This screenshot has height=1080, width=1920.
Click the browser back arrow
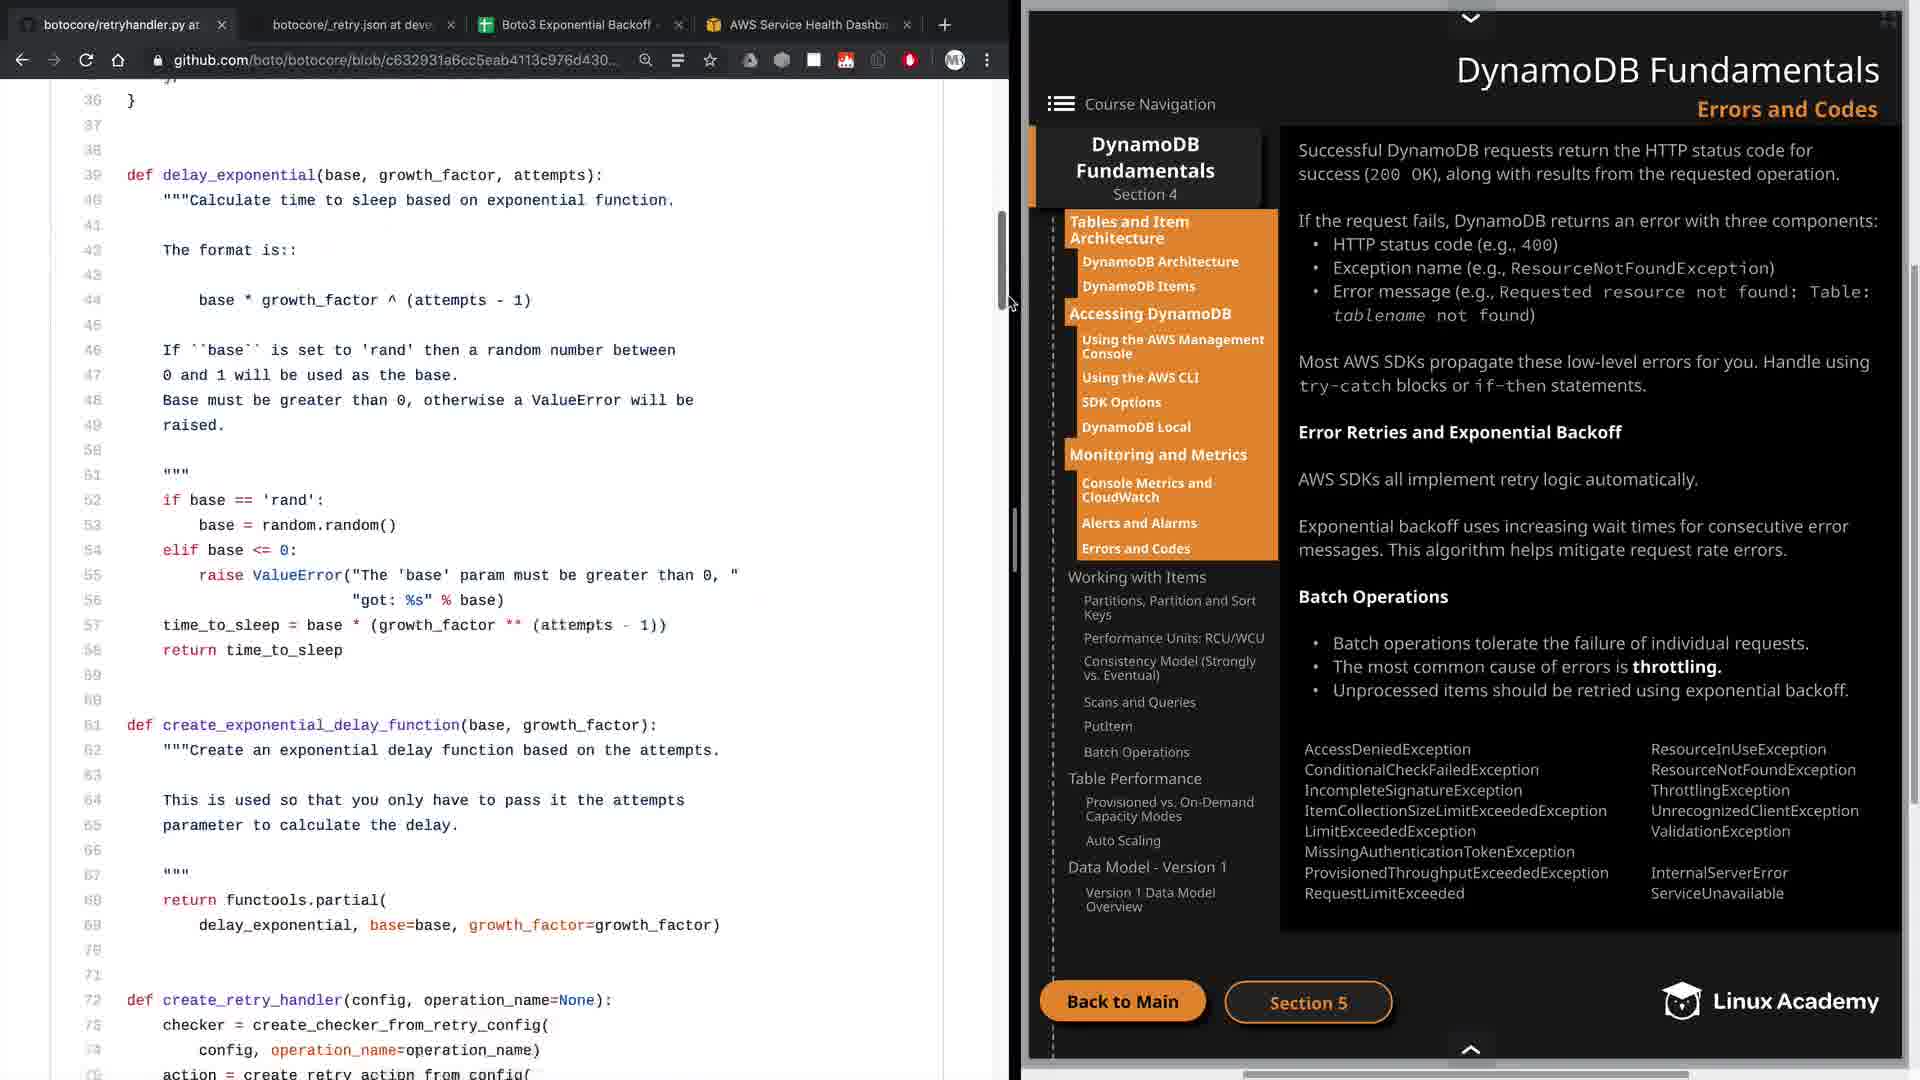(x=22, y=60)
